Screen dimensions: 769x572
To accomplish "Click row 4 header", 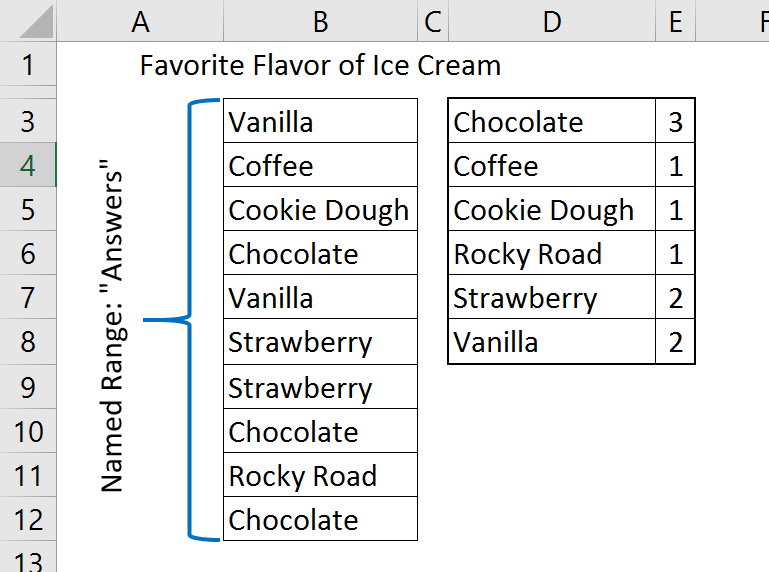I will pos(28,166).
